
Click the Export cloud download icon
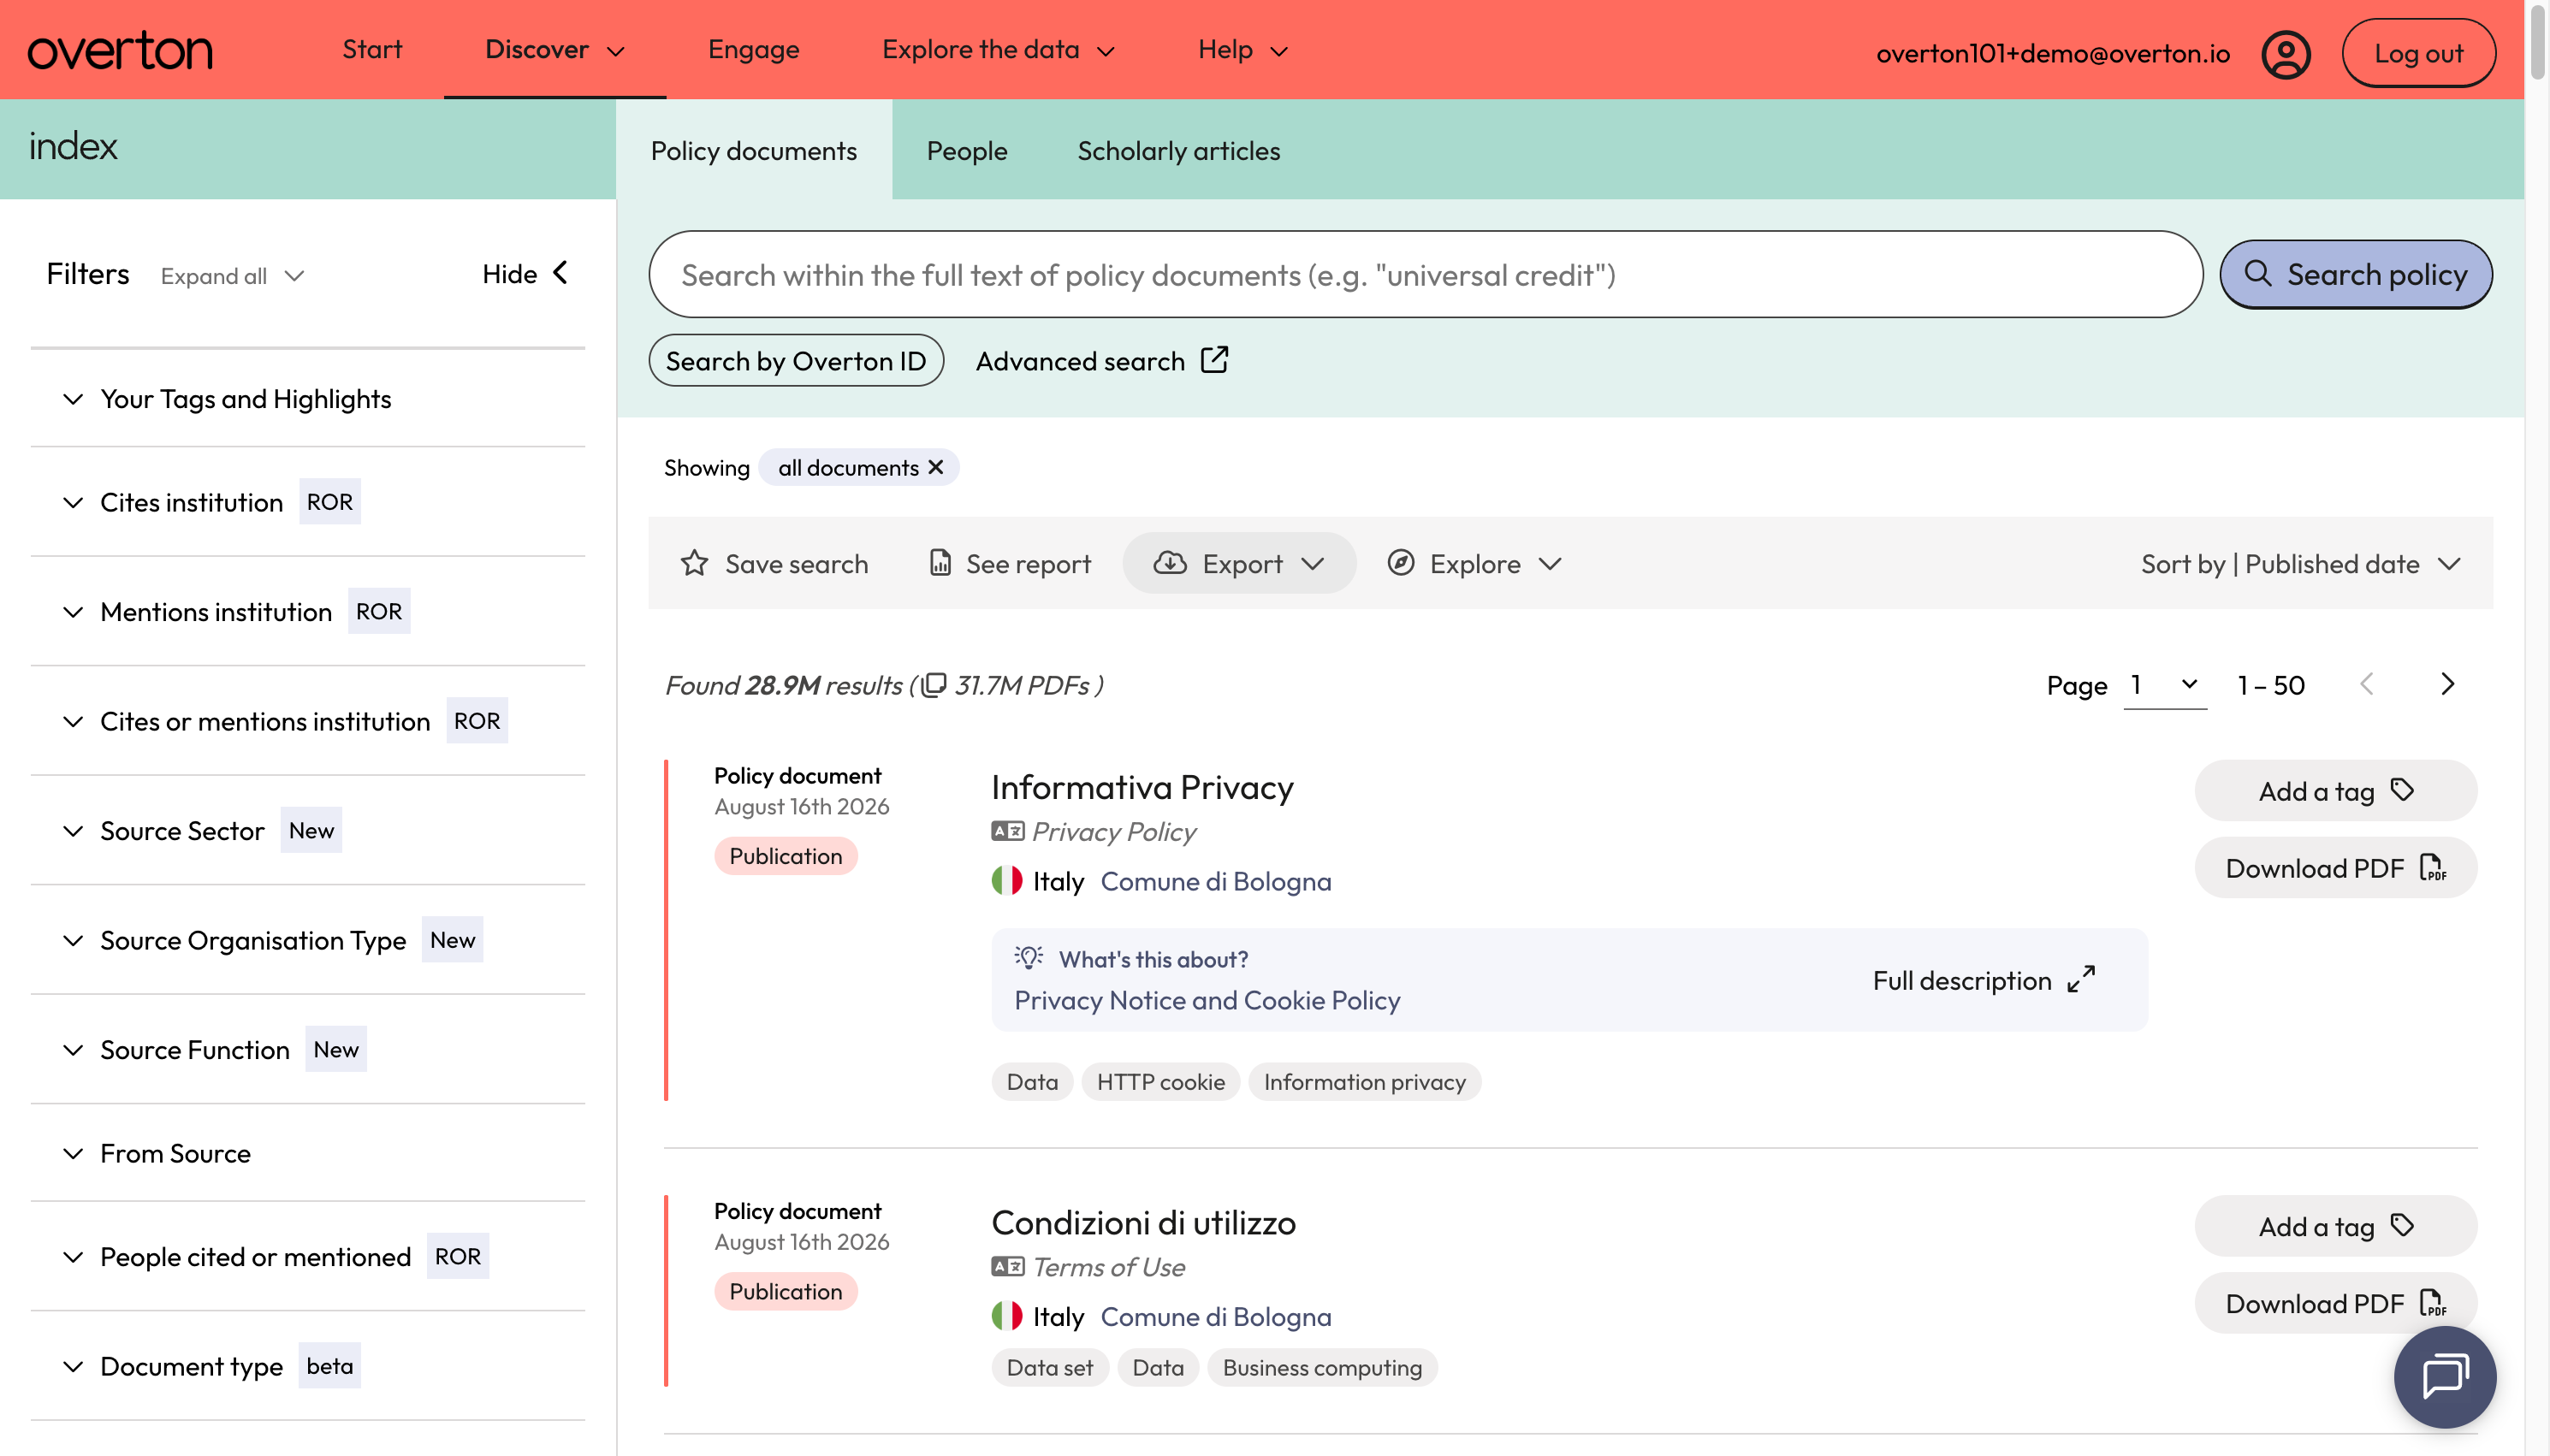pyautogui.click(x=1170, y=563)
